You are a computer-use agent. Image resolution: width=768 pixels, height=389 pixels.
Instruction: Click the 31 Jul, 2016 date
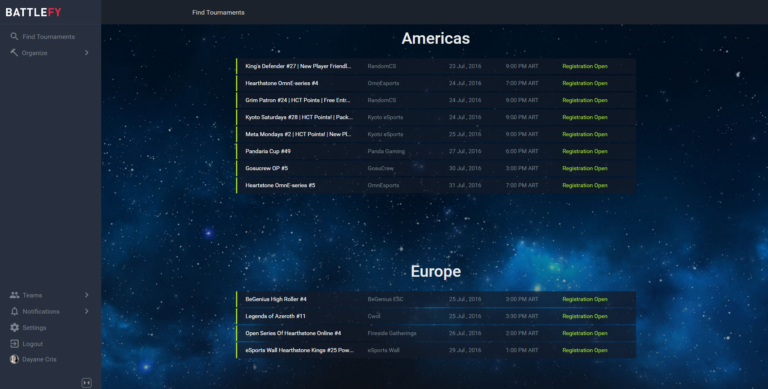coord(465,185)
